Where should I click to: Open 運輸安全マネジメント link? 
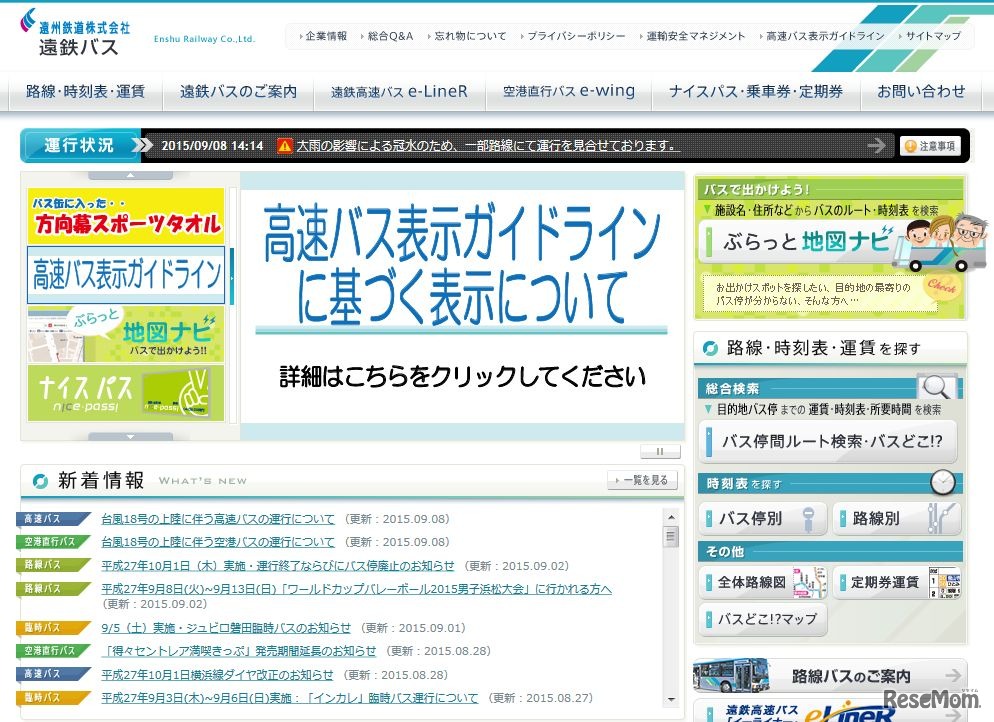tap(695, 36)
